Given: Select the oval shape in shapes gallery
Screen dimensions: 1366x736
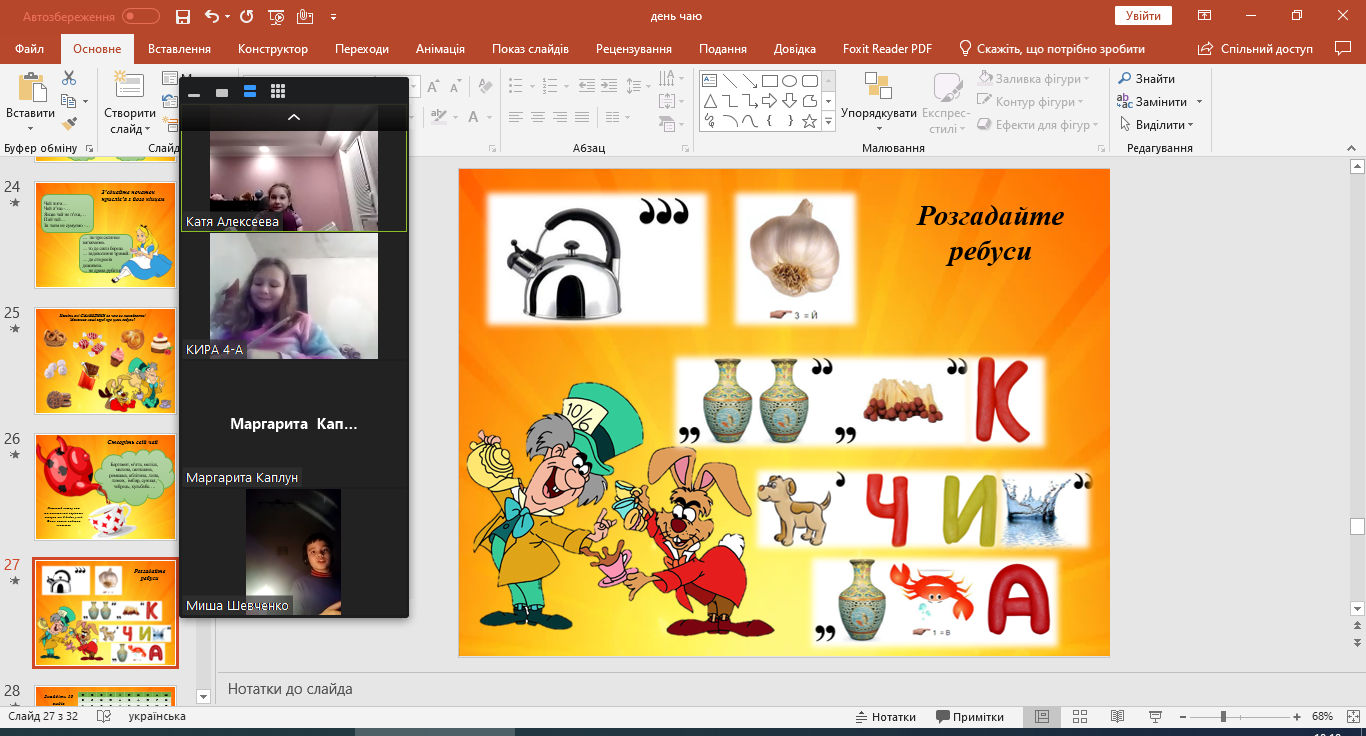Looking at the screenshot, I should click(x=789, y=81).
